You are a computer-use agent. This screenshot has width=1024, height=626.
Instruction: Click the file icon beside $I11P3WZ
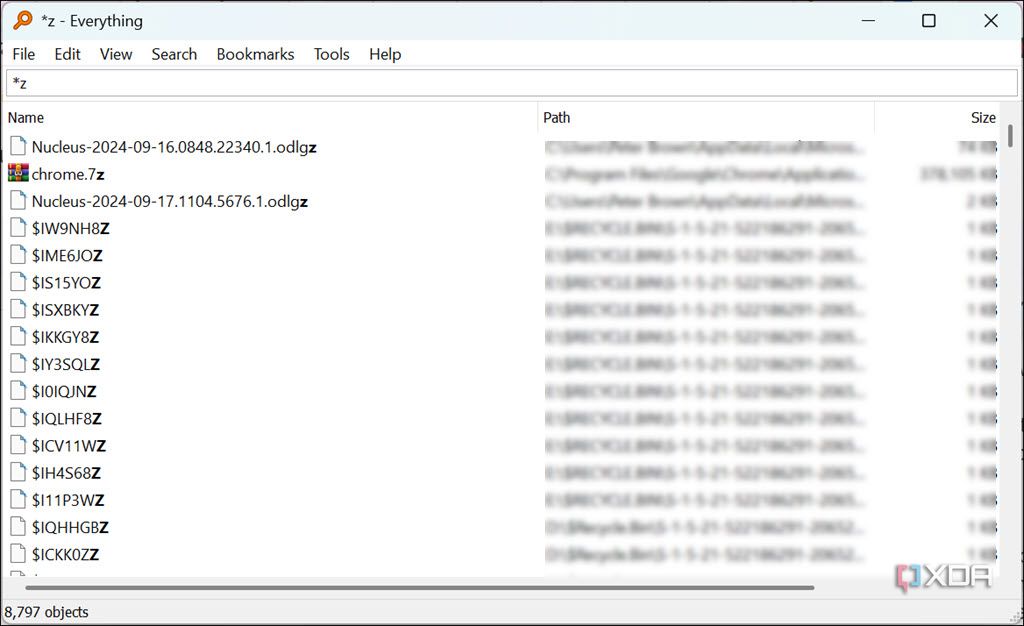18,499
